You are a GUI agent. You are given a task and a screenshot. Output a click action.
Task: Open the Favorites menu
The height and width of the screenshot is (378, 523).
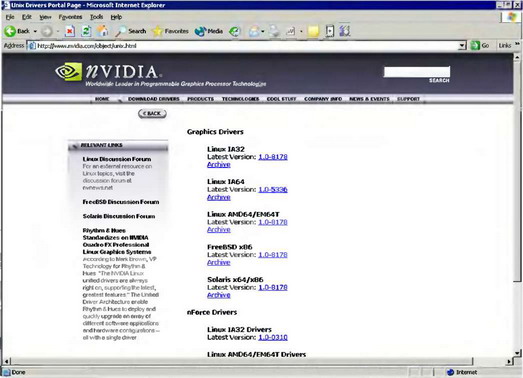tap(70, 17)
